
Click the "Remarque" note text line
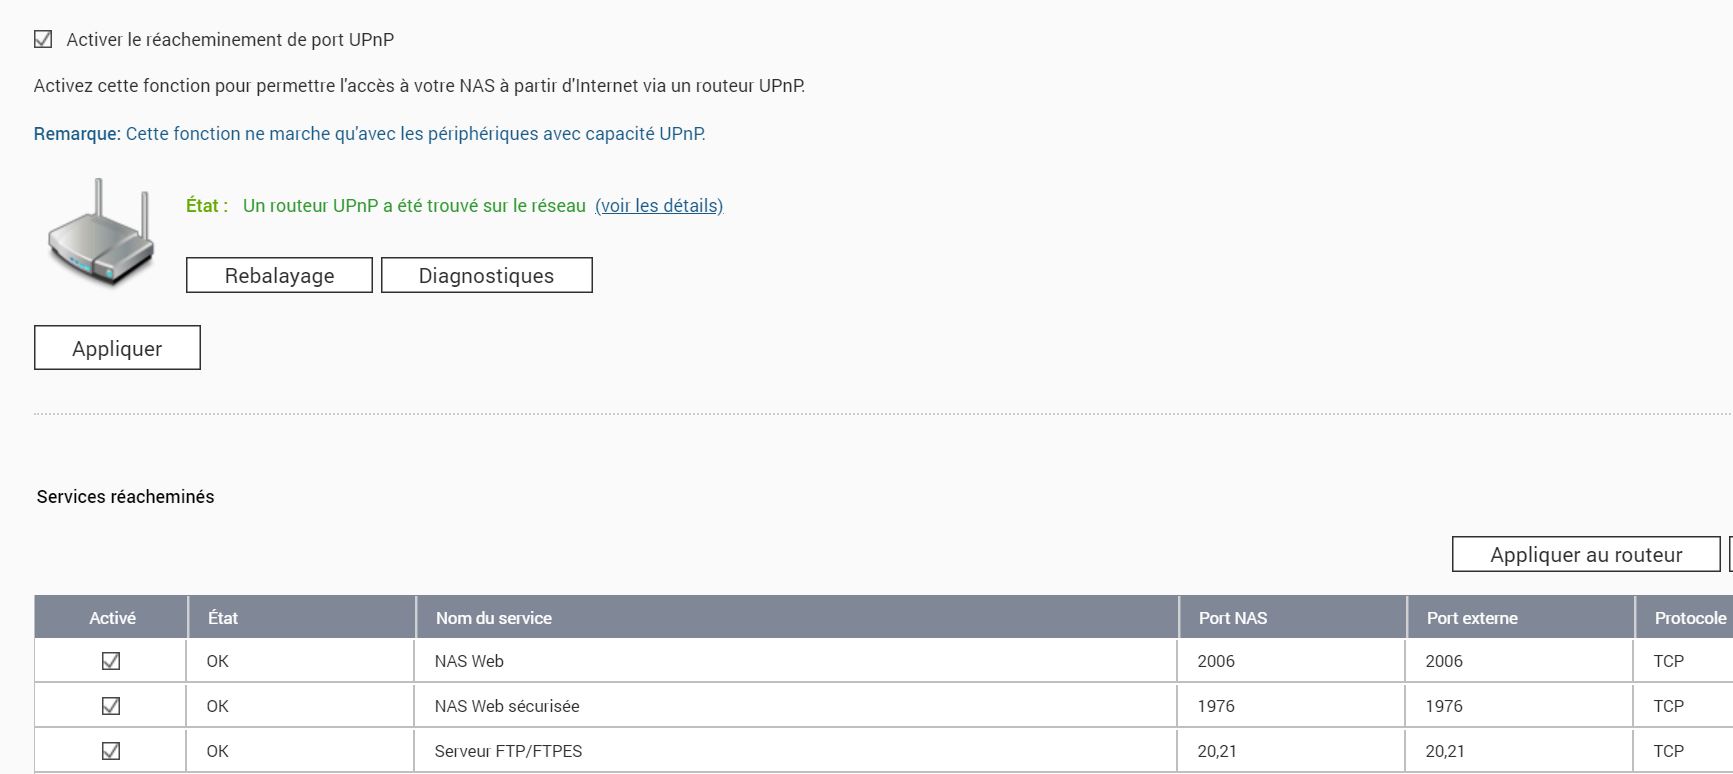(x=370, y=132)
